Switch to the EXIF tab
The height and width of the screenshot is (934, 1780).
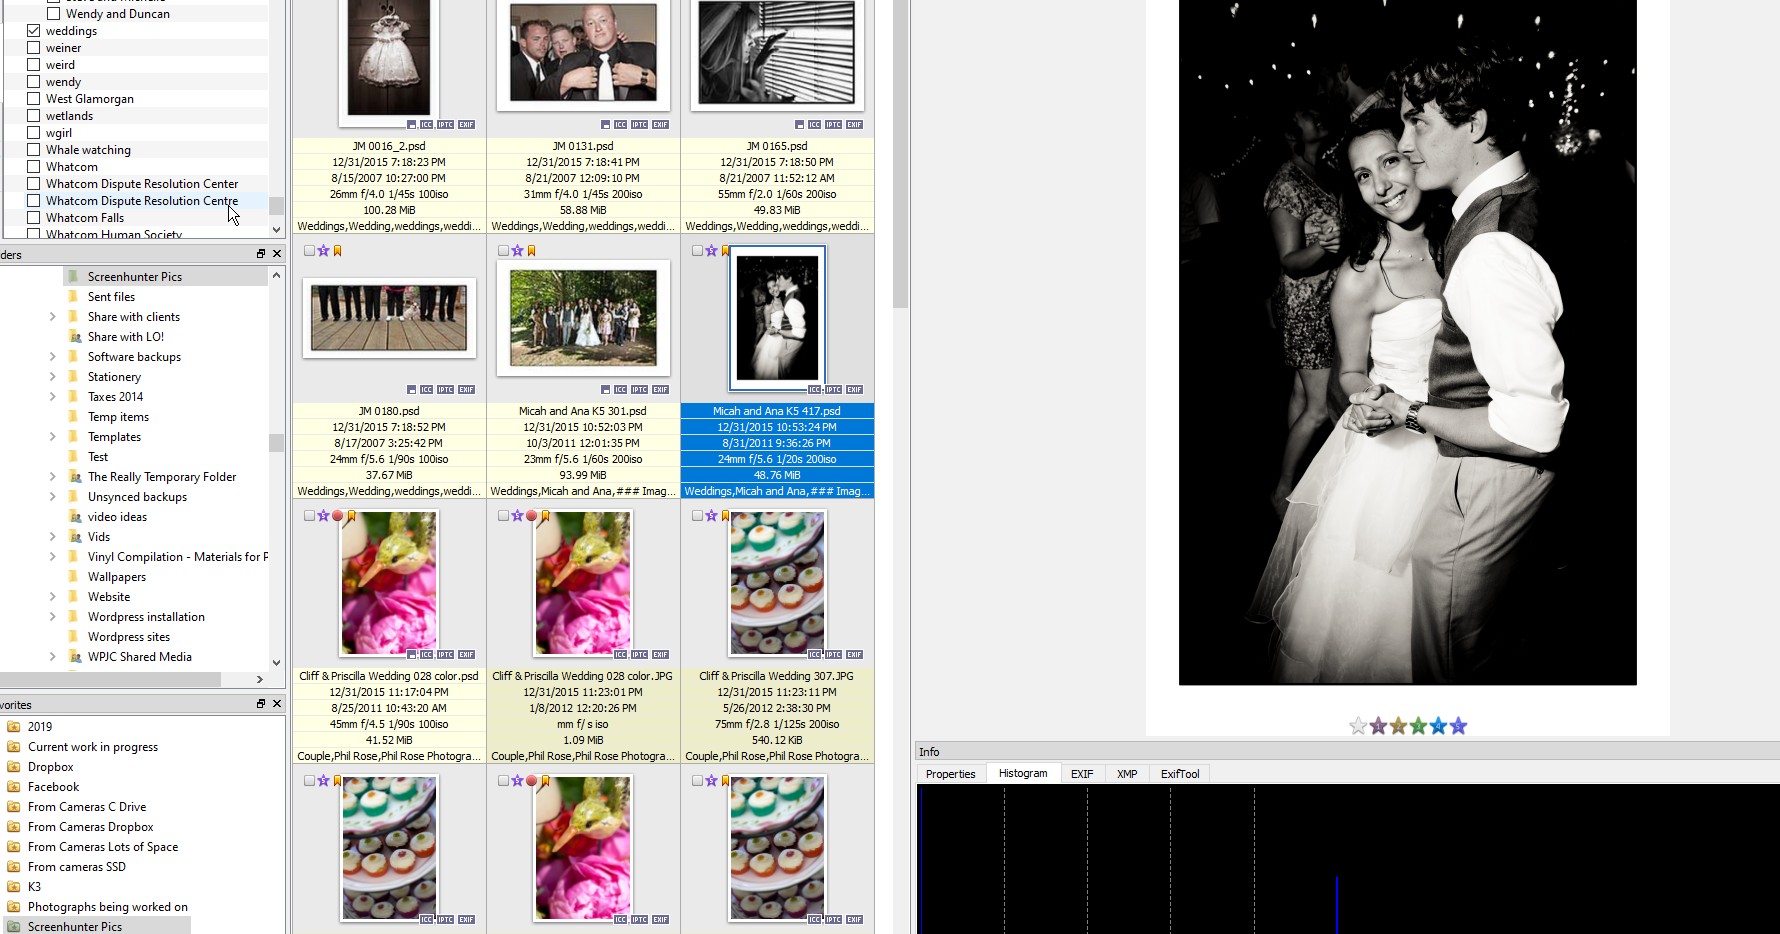pyautogui.click(x=1081, y=774)
